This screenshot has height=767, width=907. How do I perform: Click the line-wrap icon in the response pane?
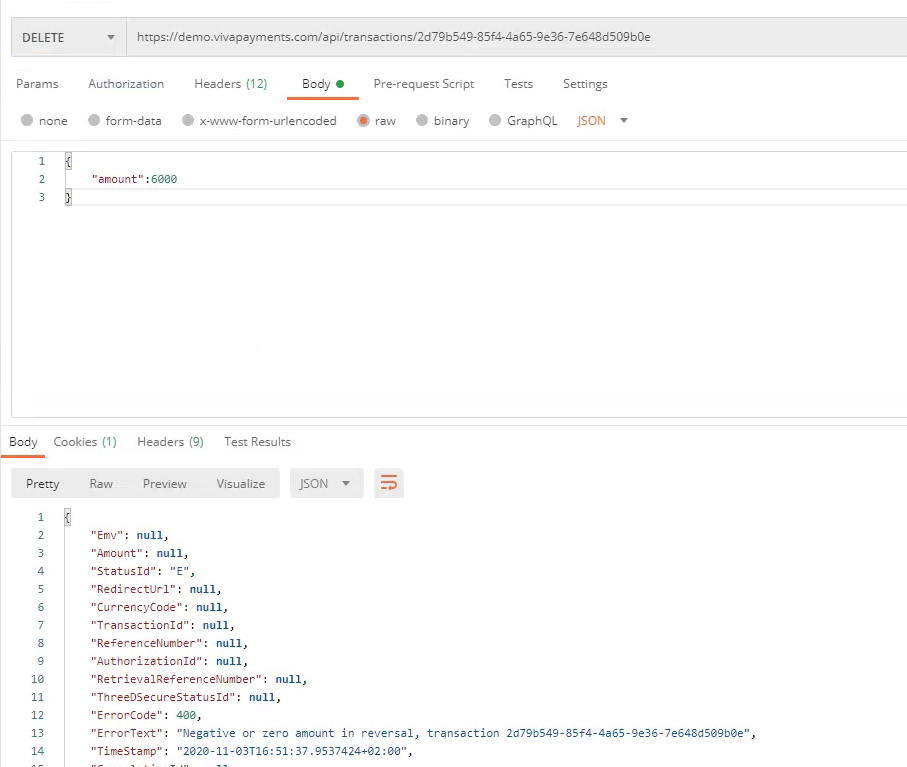pyautogui.click(x=389, y=483)
